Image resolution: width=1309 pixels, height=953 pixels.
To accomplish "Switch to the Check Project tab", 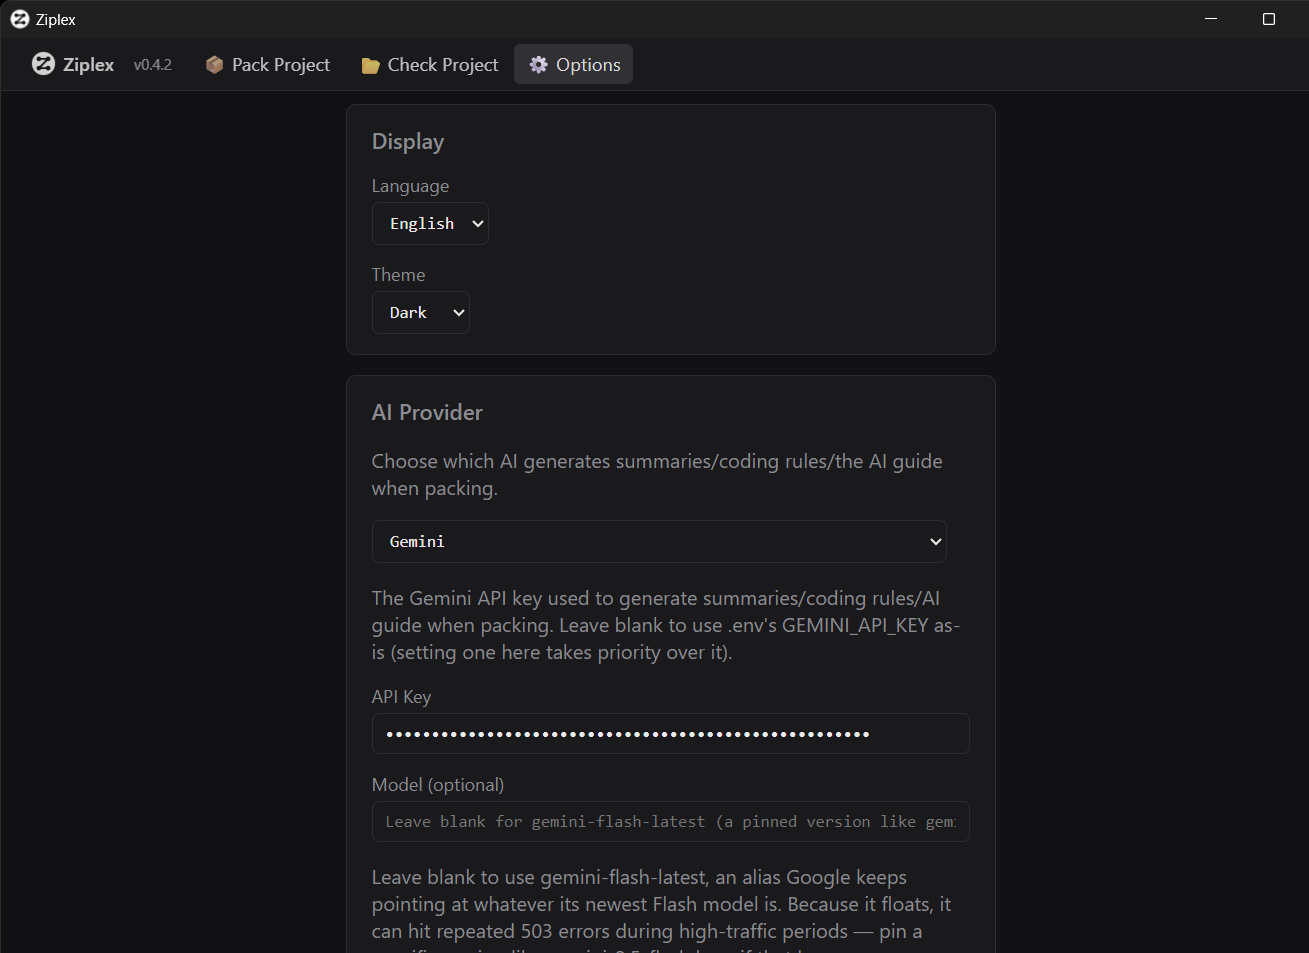I will pyautogui.click(x=429, y=64).
